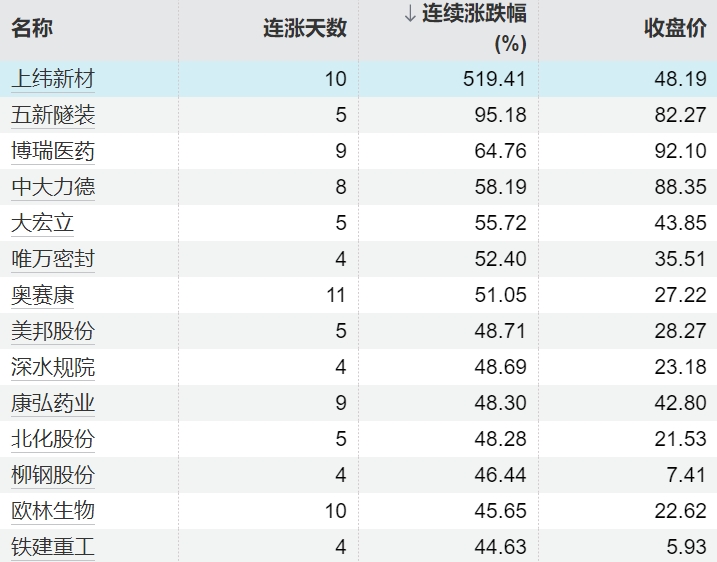The height and width of the screenshot is (562, 717).
Task: Open the 中大力德 stock page
Action: [x=53, y=187]
